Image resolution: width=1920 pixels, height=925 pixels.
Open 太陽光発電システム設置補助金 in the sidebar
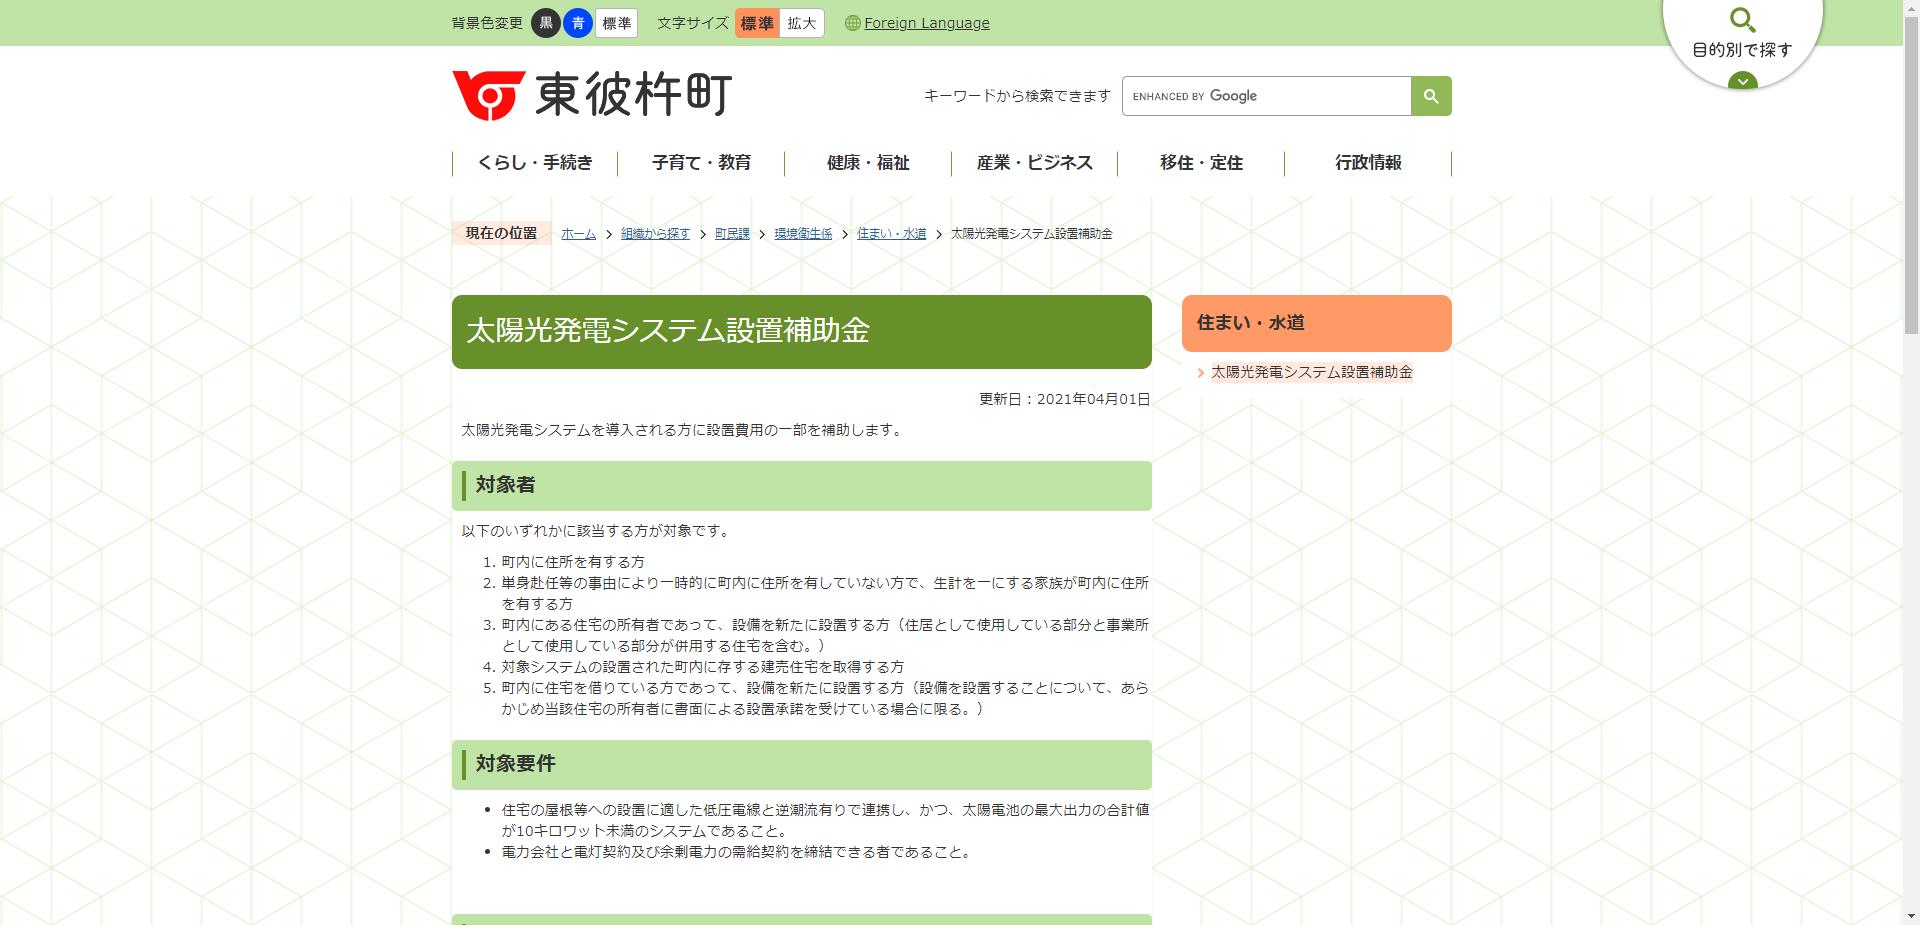pos(1312,371)
